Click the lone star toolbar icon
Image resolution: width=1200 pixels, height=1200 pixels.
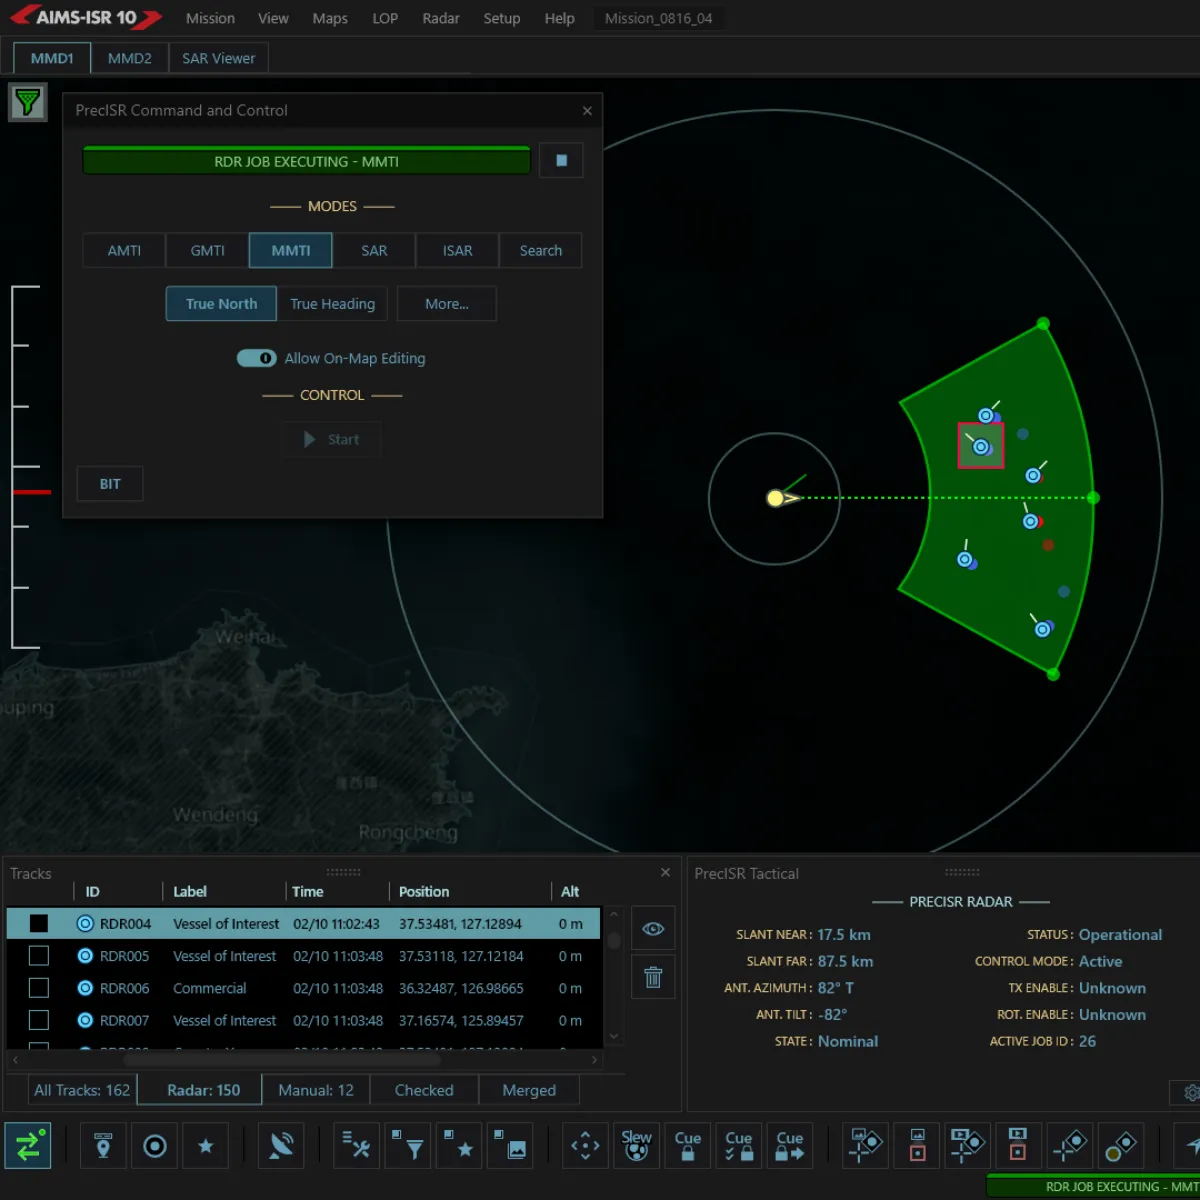pos(206,1146)
